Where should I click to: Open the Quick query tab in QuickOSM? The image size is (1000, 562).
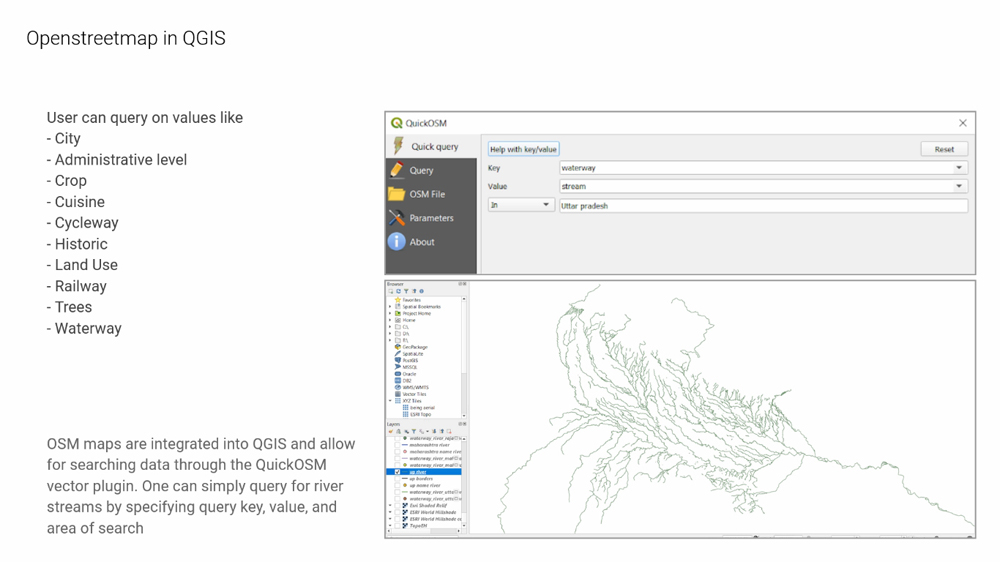433,147
